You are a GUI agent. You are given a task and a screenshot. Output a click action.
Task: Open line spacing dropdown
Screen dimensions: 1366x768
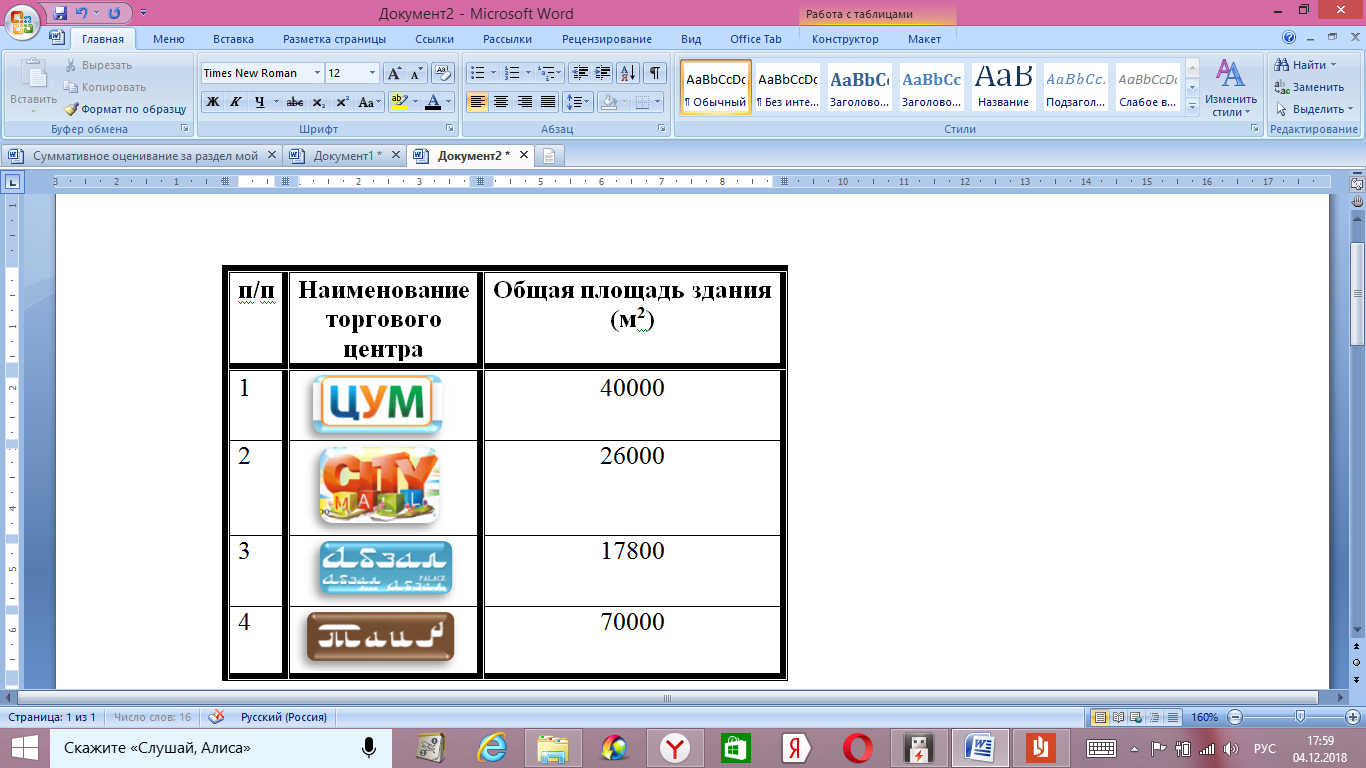pyautogui.click(x=578, y=102)
